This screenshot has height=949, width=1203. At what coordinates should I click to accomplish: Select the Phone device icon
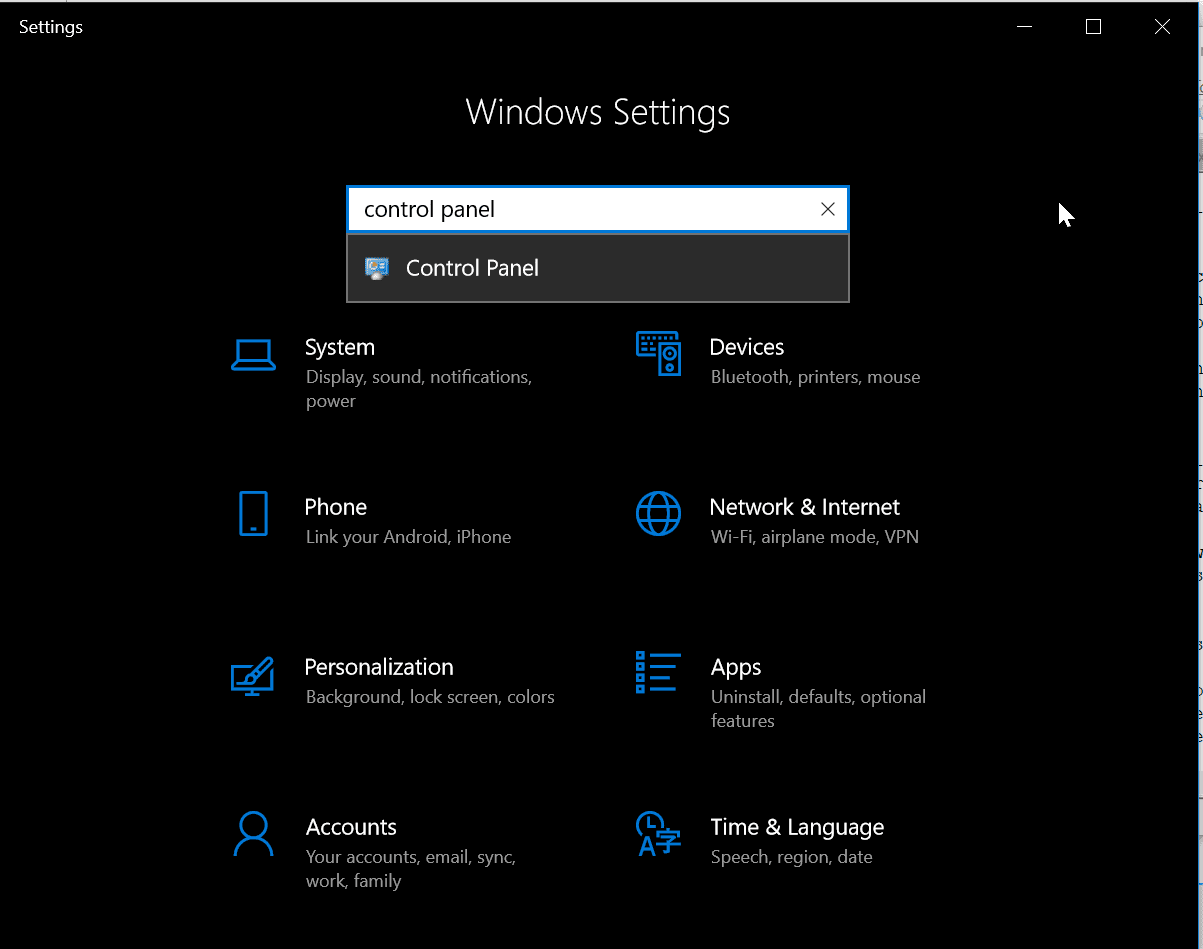point(253,514)
